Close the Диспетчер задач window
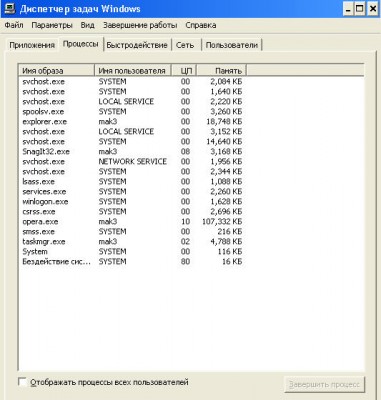Viewport: 381px width, 400px height. (373, 8)
